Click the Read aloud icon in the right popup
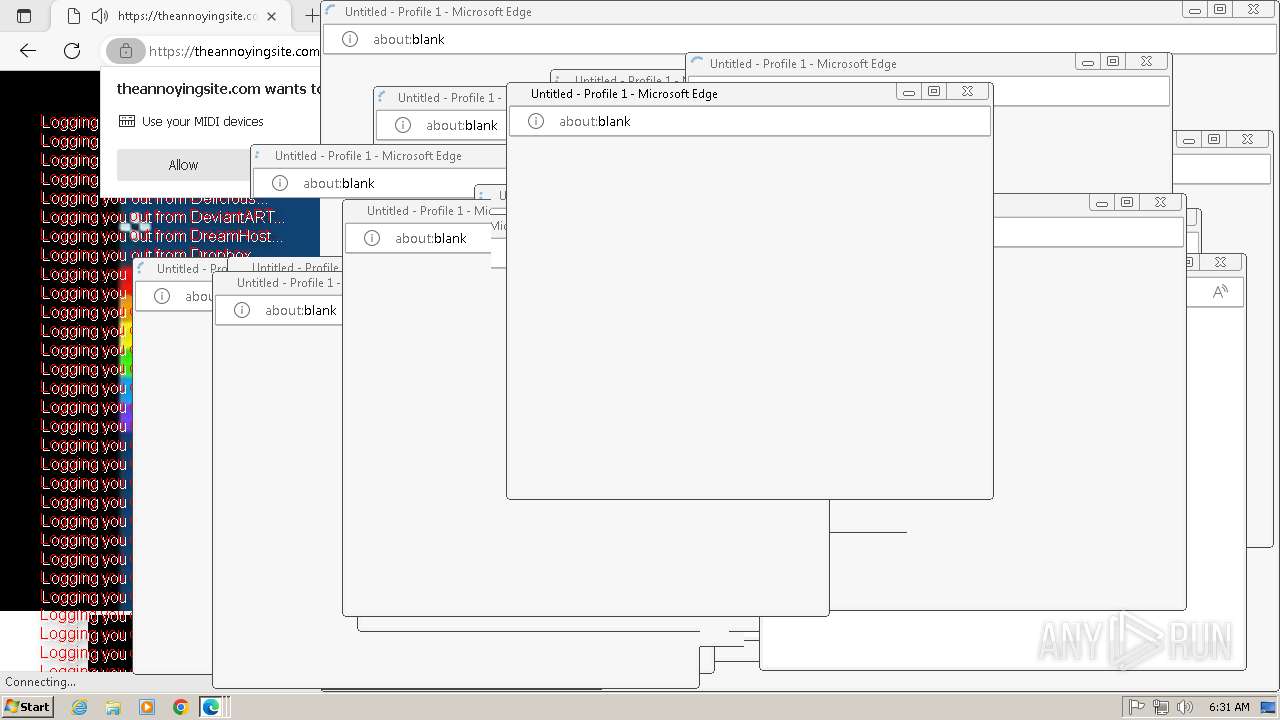 [x=1220, y=292]
